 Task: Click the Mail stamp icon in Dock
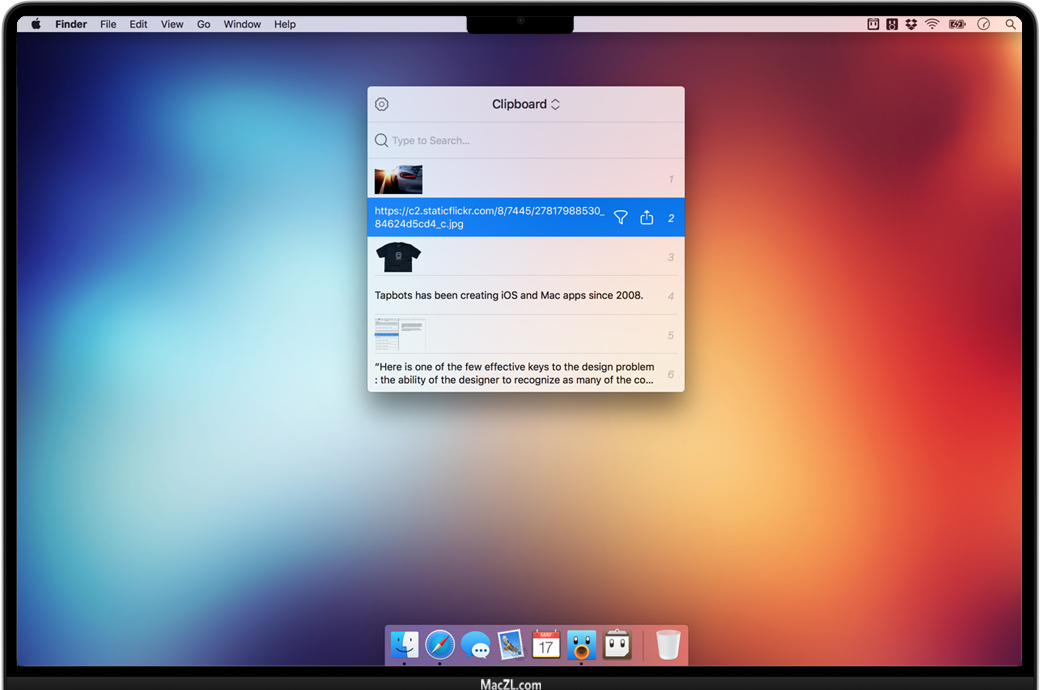tap(510, 645)
